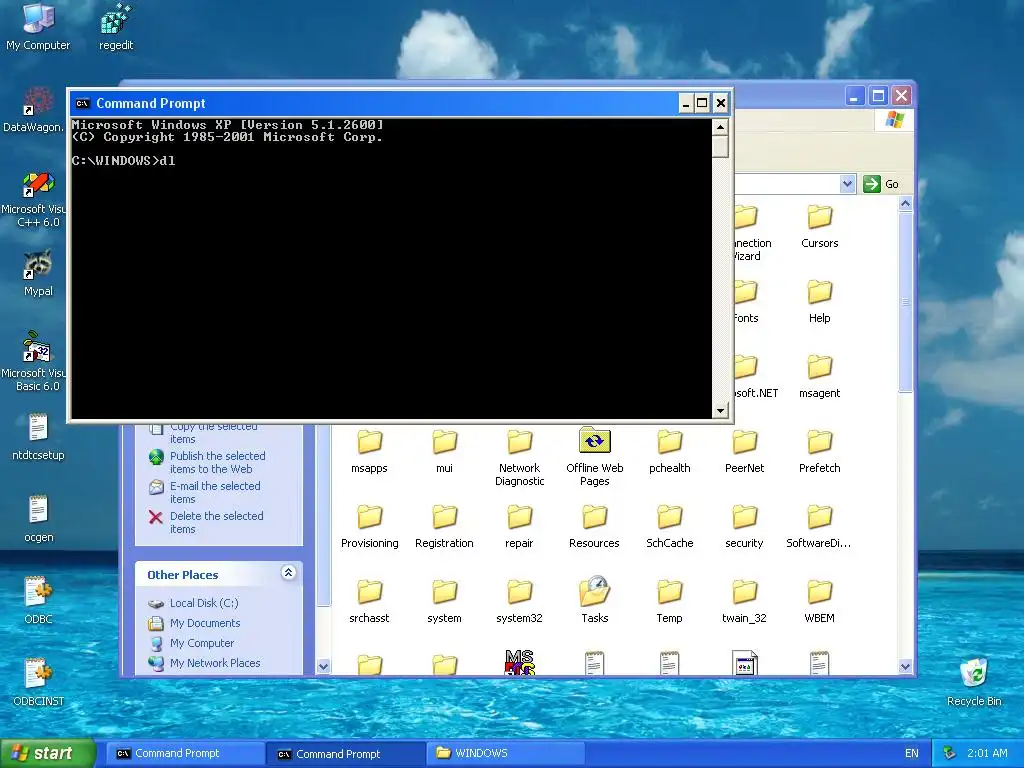Select the WBEM folder
Screen dimensions: 1024x768
[x=820, y=601]
